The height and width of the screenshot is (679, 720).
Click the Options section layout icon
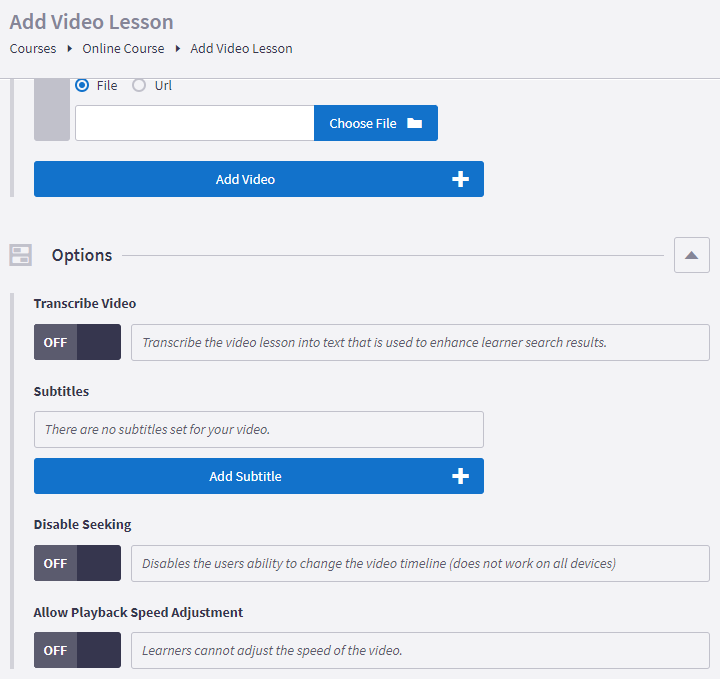coord(21,255)
